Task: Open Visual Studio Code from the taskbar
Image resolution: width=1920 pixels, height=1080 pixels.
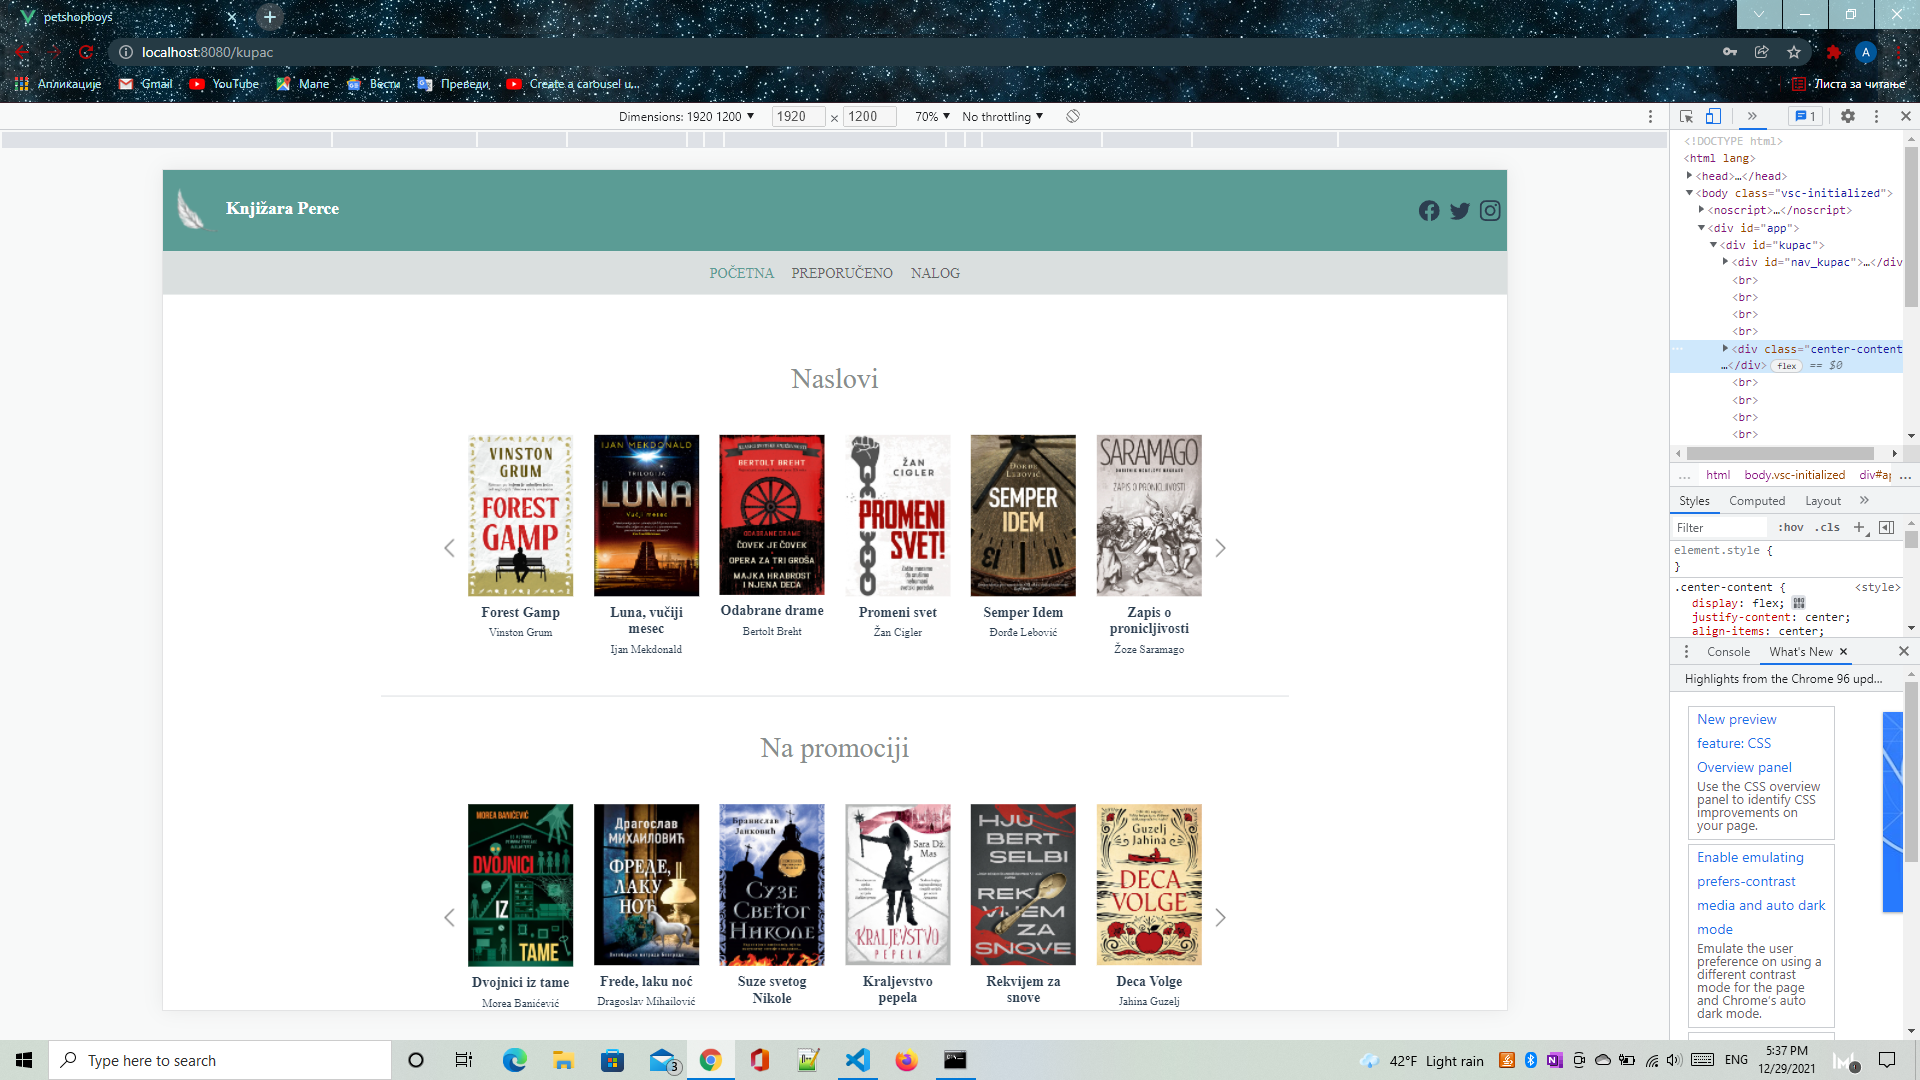Action: tap(858, 1060)
